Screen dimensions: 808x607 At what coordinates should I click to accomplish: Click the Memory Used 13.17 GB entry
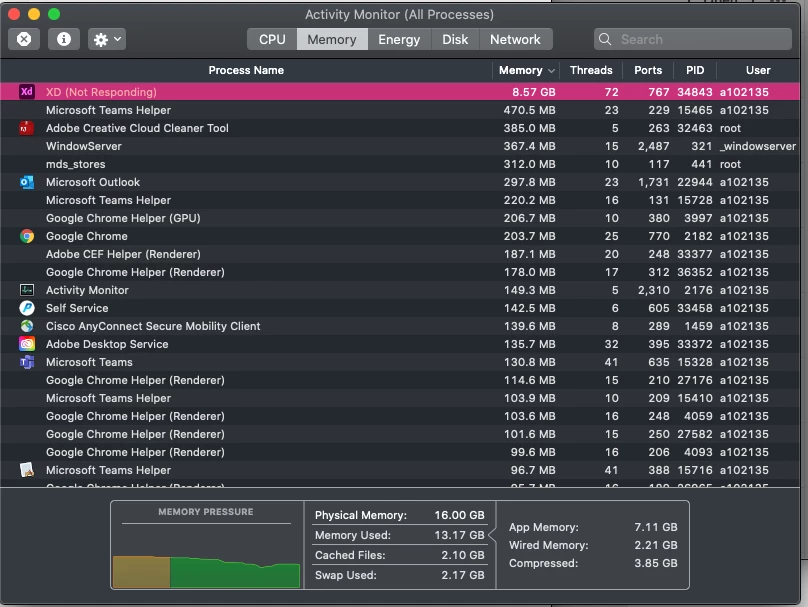[399, 535]
